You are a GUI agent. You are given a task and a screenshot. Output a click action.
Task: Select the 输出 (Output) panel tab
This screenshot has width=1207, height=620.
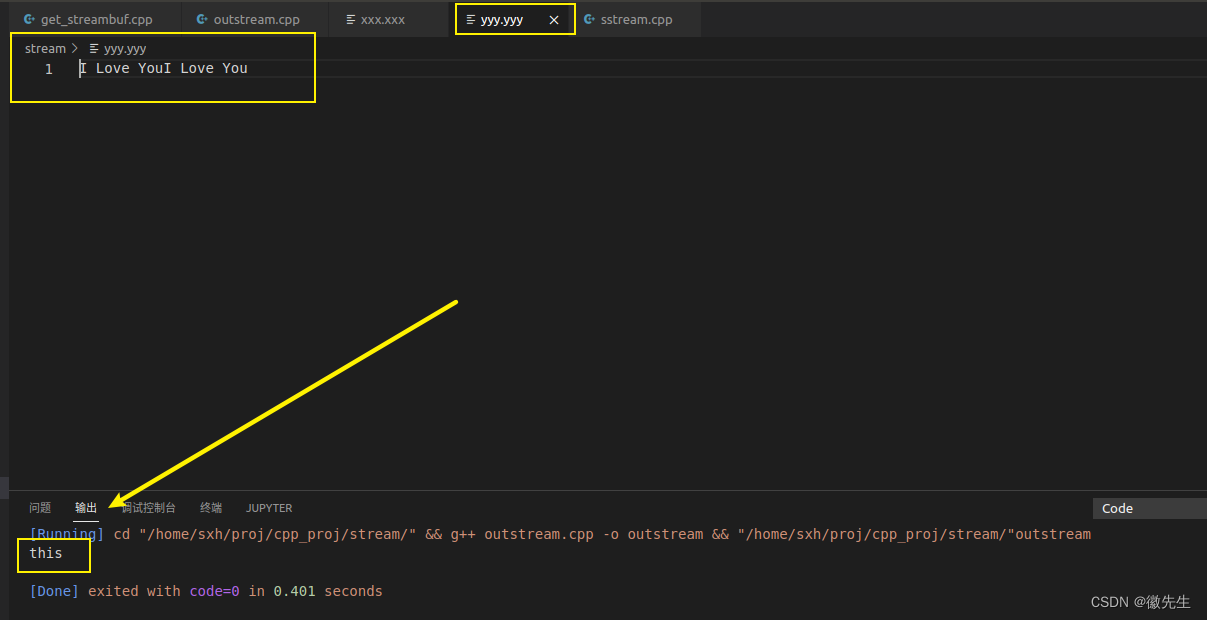[86, 508]
